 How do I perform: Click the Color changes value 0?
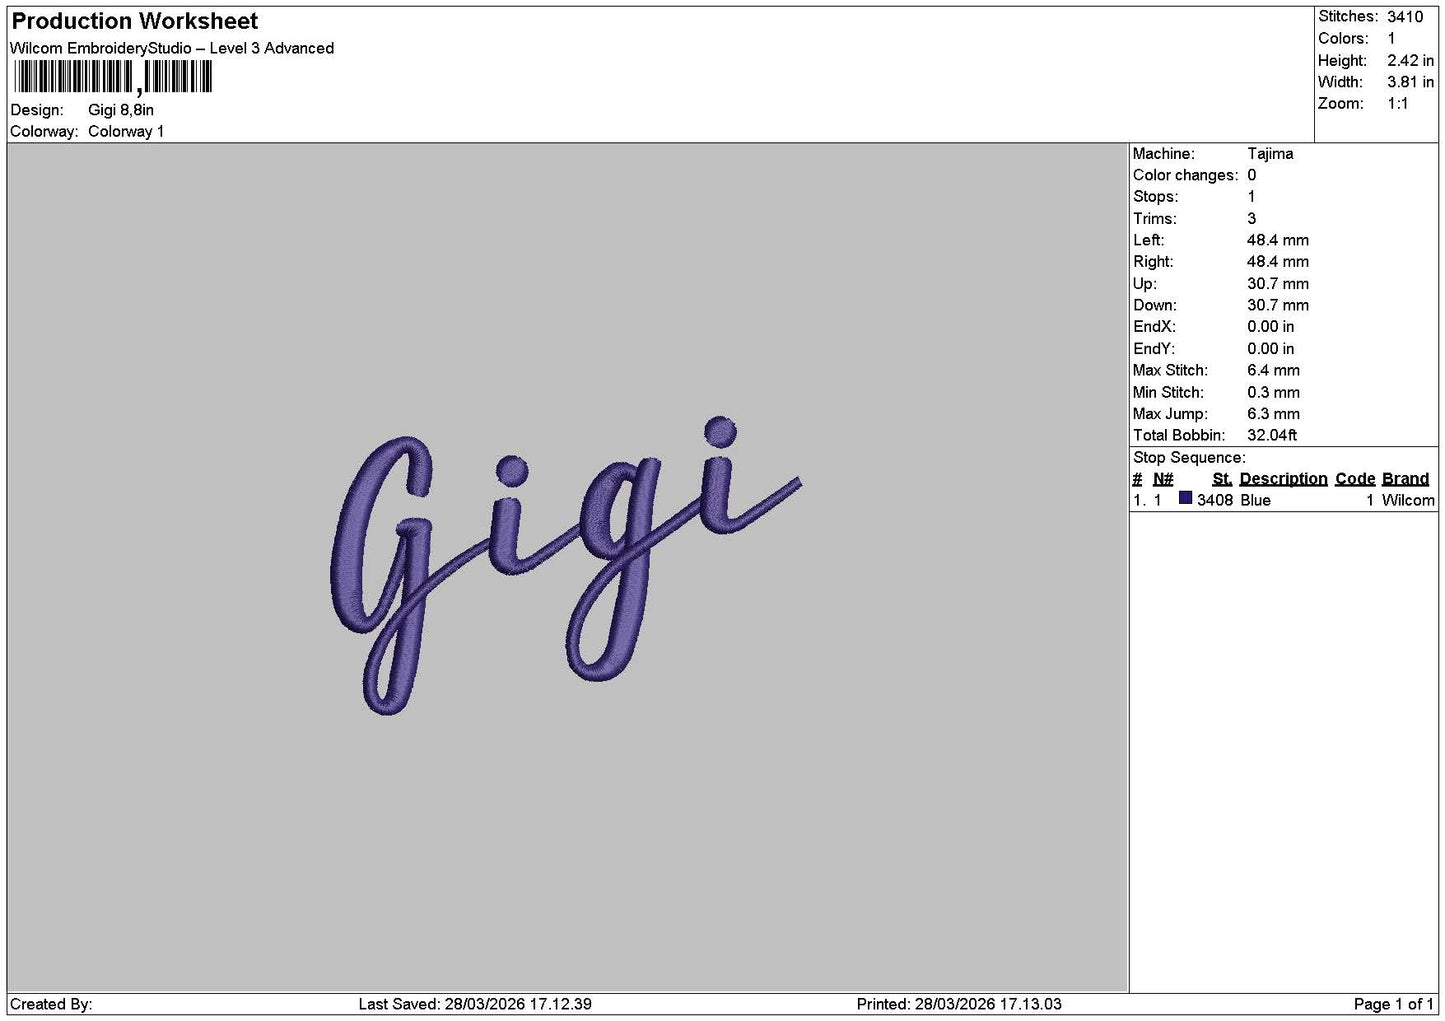point(1251,175)
